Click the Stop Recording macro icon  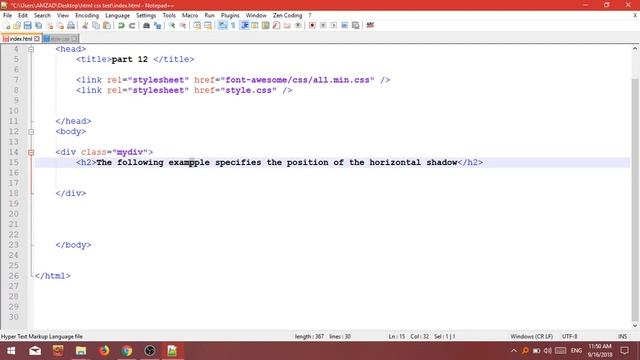point(323,25)
